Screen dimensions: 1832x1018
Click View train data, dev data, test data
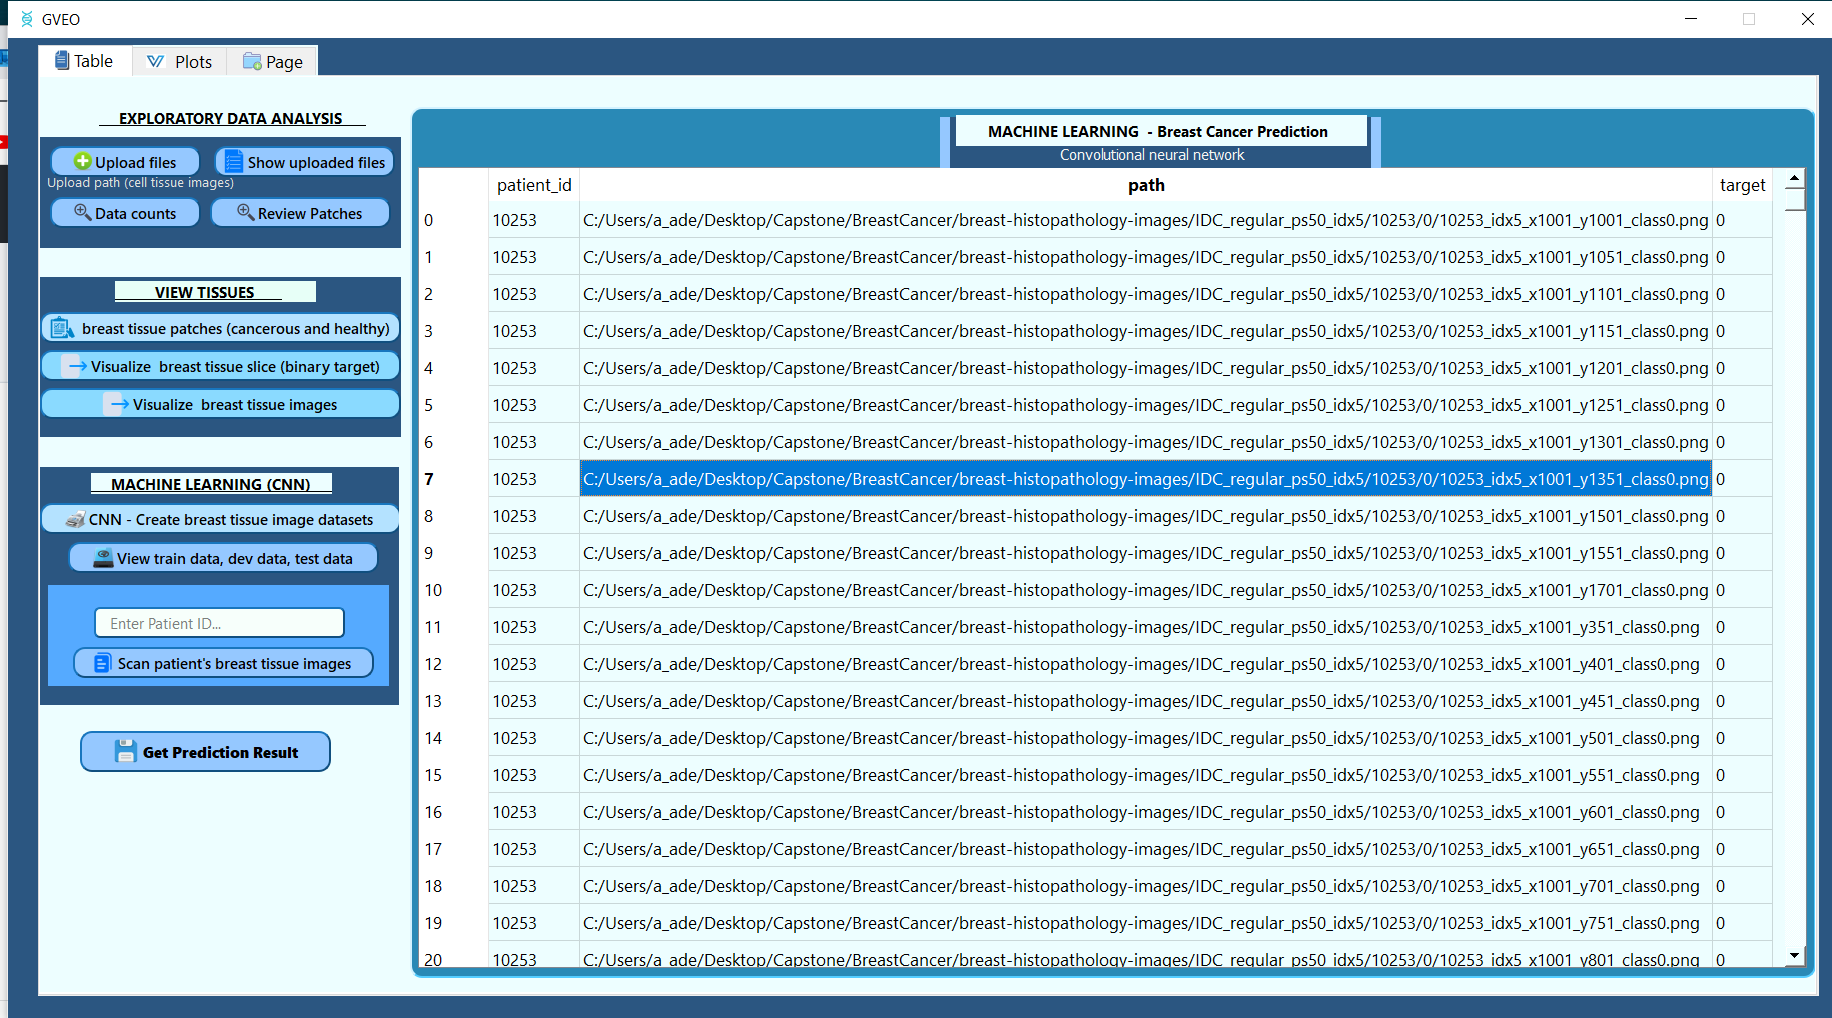(222, 557)
